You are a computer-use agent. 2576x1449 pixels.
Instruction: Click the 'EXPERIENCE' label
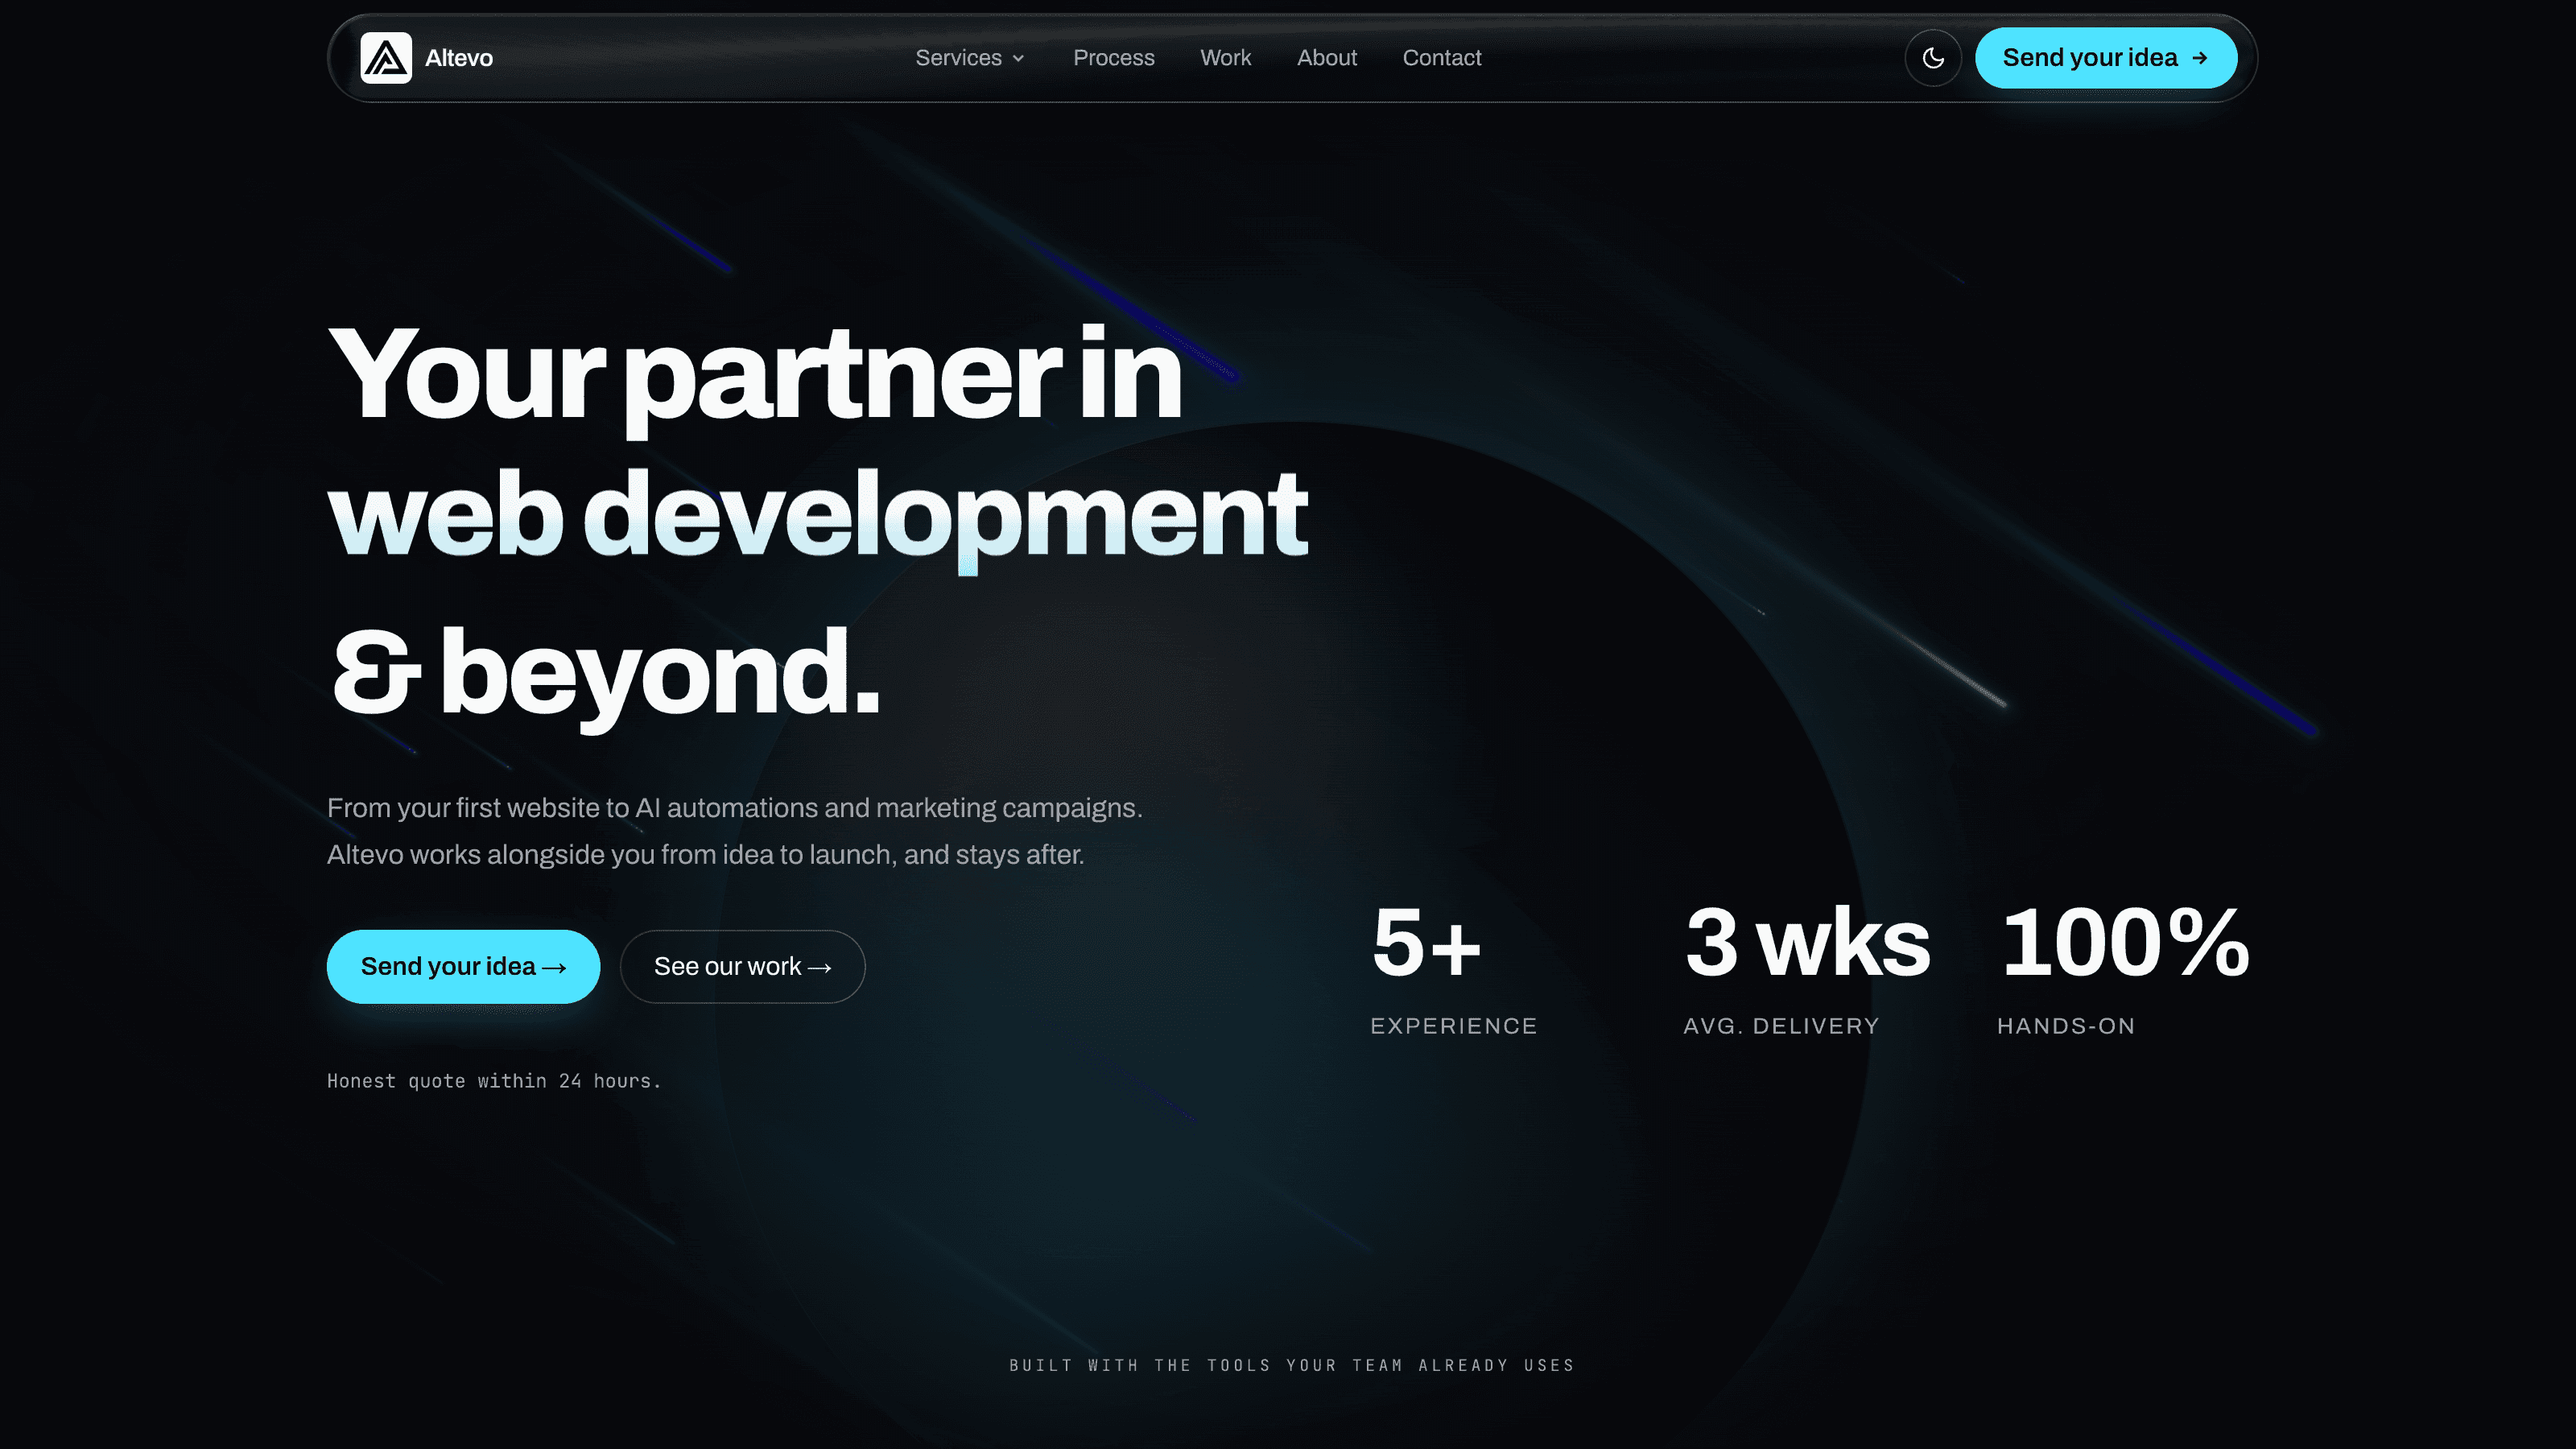(x=1453, y=1026)
